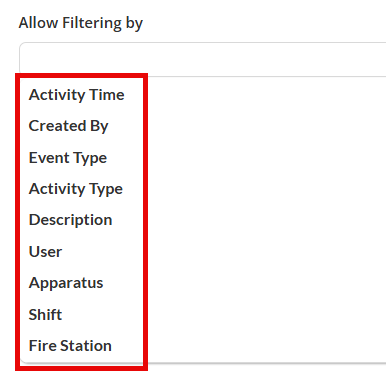Viewport: 386px width, 371px height.
Task: Choose the Description option
Action: tap(70, 220)
